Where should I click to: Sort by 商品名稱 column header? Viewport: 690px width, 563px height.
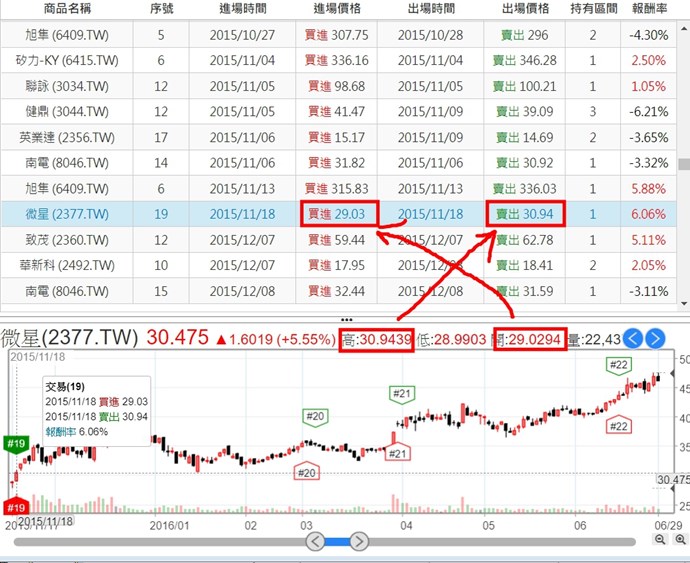[67, 9]
